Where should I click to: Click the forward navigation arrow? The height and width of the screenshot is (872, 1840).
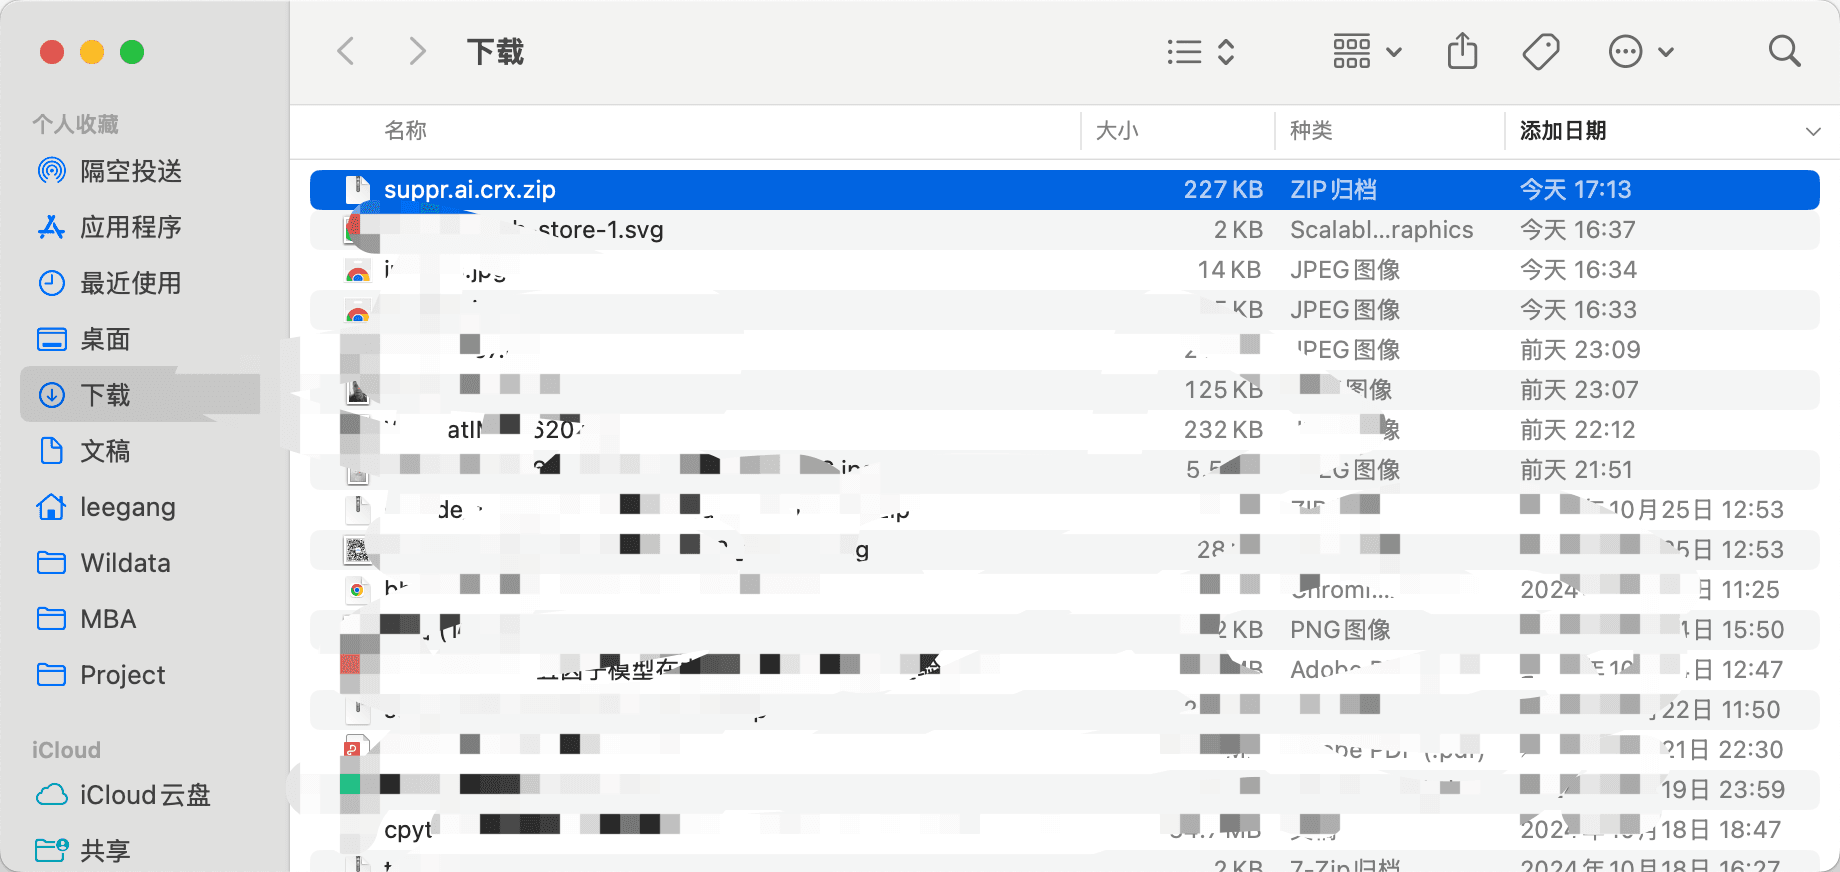[417, 51]
